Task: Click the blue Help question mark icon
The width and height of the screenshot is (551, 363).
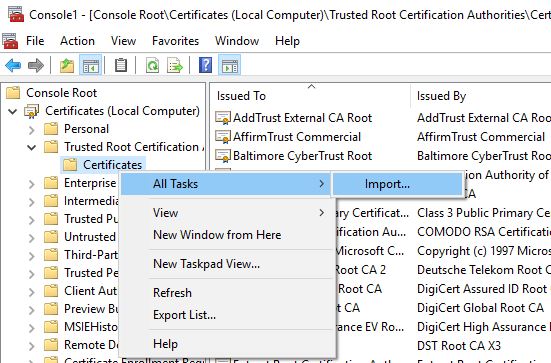Action: point(206,65)
